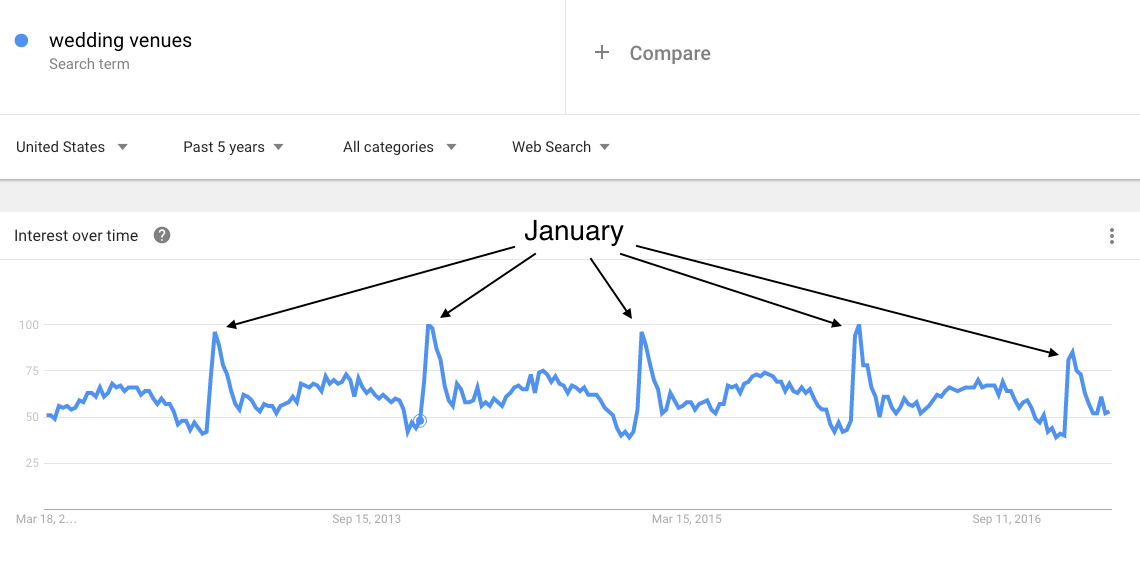Expand the Past 5 years time range

233,147
